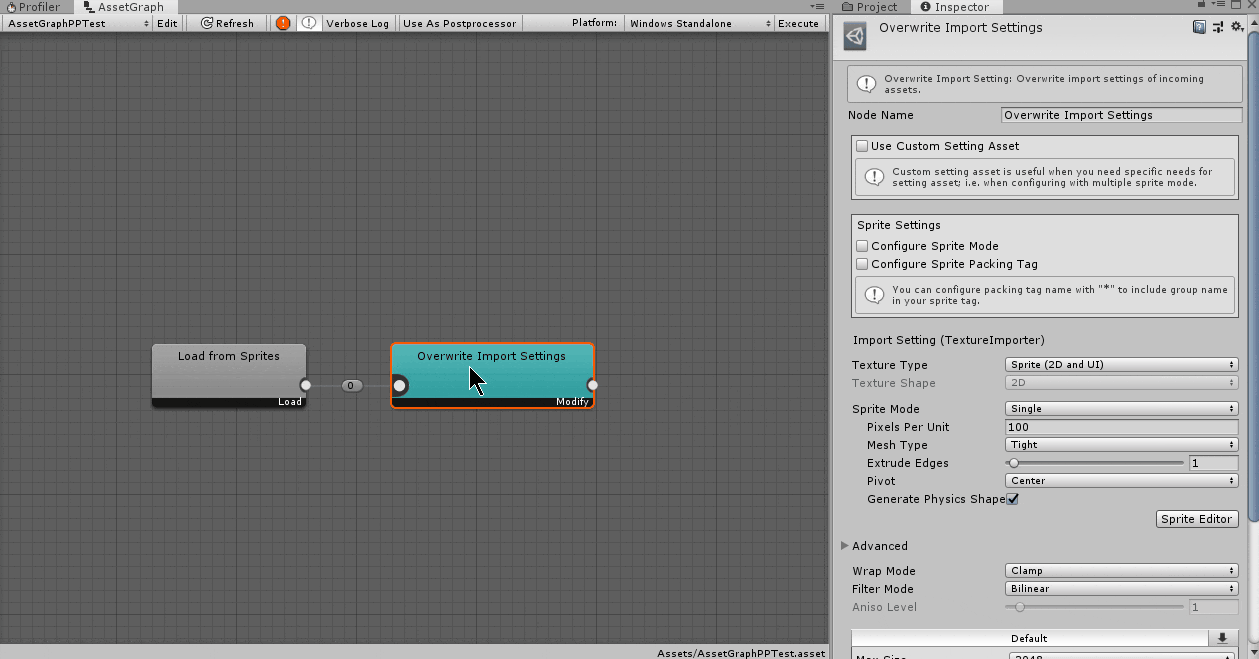Switch to the Profiler tab
This screenshot has width=1259, height=659.
[x=34, y=7]
